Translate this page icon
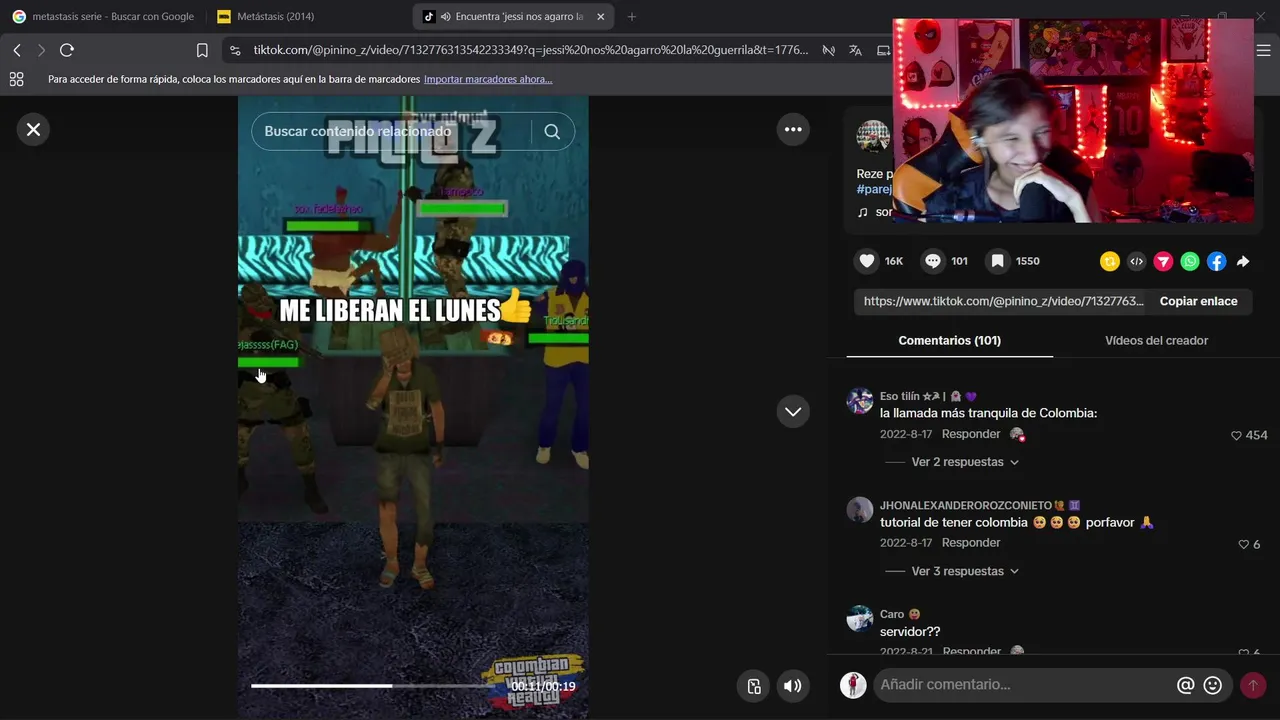Screen dimensions: 1280x720 point(855,50)
